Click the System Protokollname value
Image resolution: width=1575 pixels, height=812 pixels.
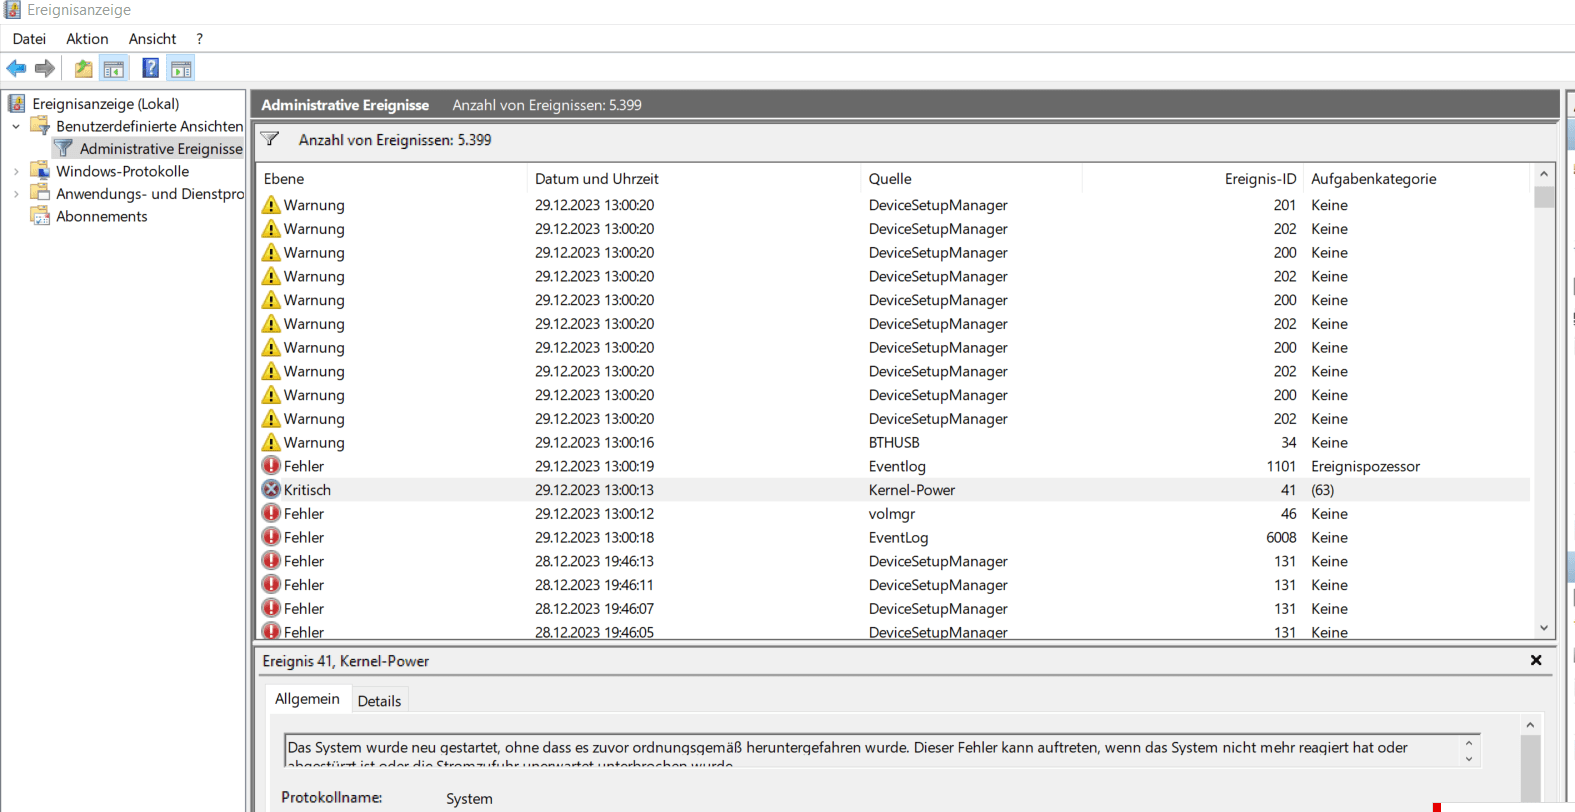[x=469, y=798]
